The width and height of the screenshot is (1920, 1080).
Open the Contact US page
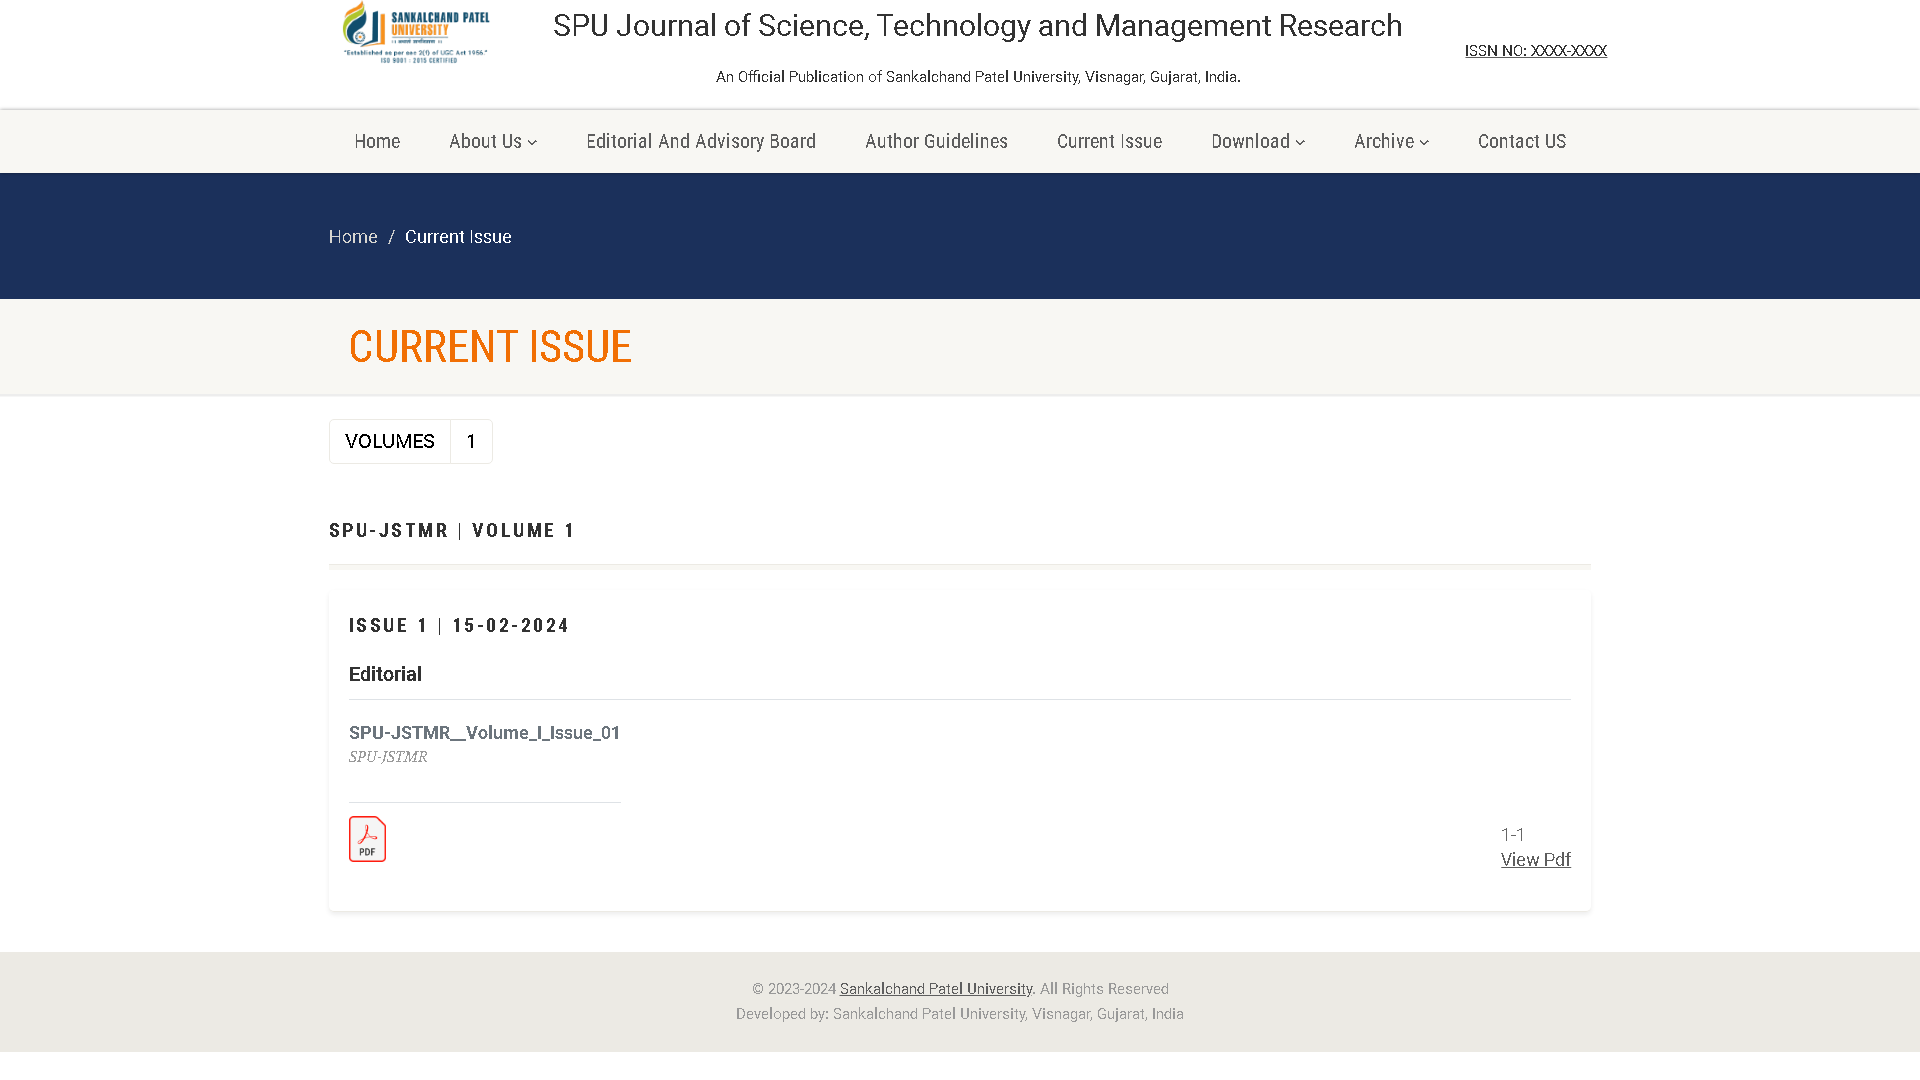coord(1521,141)
